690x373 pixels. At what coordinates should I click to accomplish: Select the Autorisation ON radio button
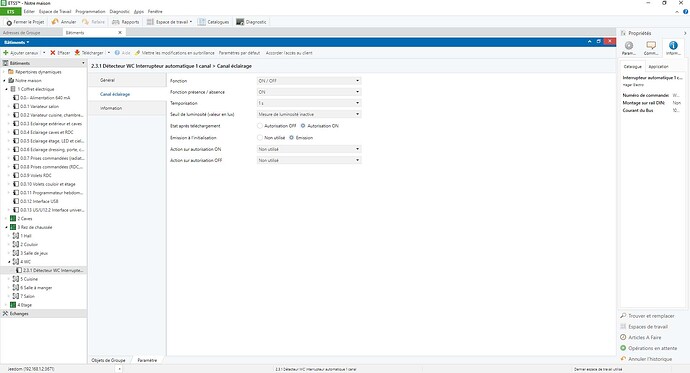[x=303, y=126]
